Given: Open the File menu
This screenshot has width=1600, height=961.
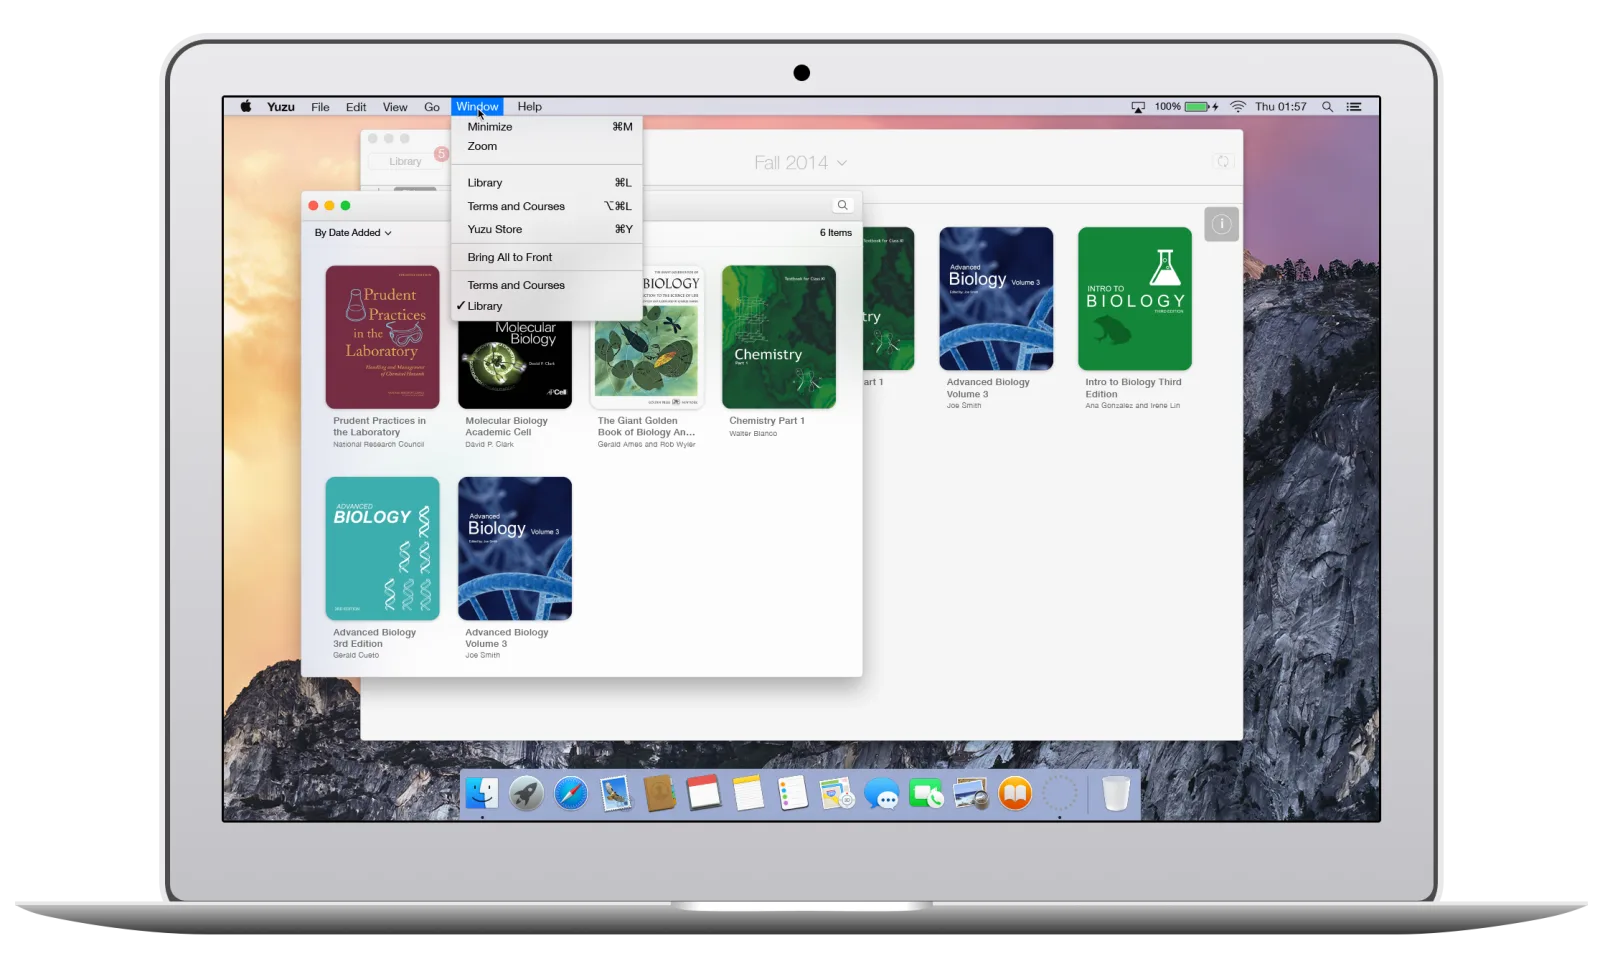Looking at the screenshot, I should 320,107.
